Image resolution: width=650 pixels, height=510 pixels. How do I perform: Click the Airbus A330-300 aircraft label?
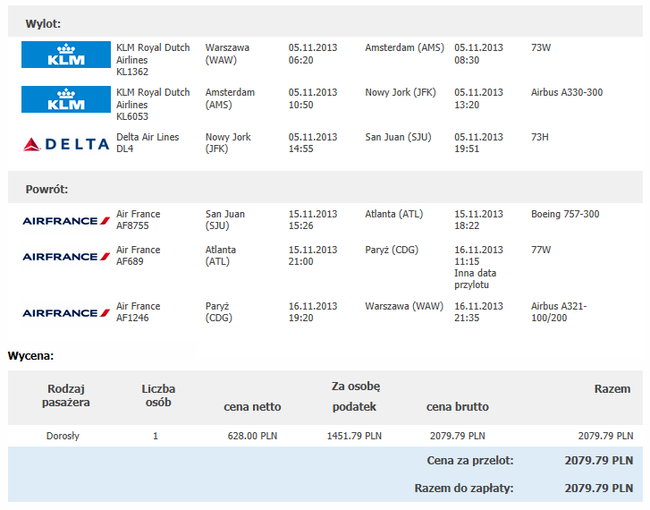point(567,92)
